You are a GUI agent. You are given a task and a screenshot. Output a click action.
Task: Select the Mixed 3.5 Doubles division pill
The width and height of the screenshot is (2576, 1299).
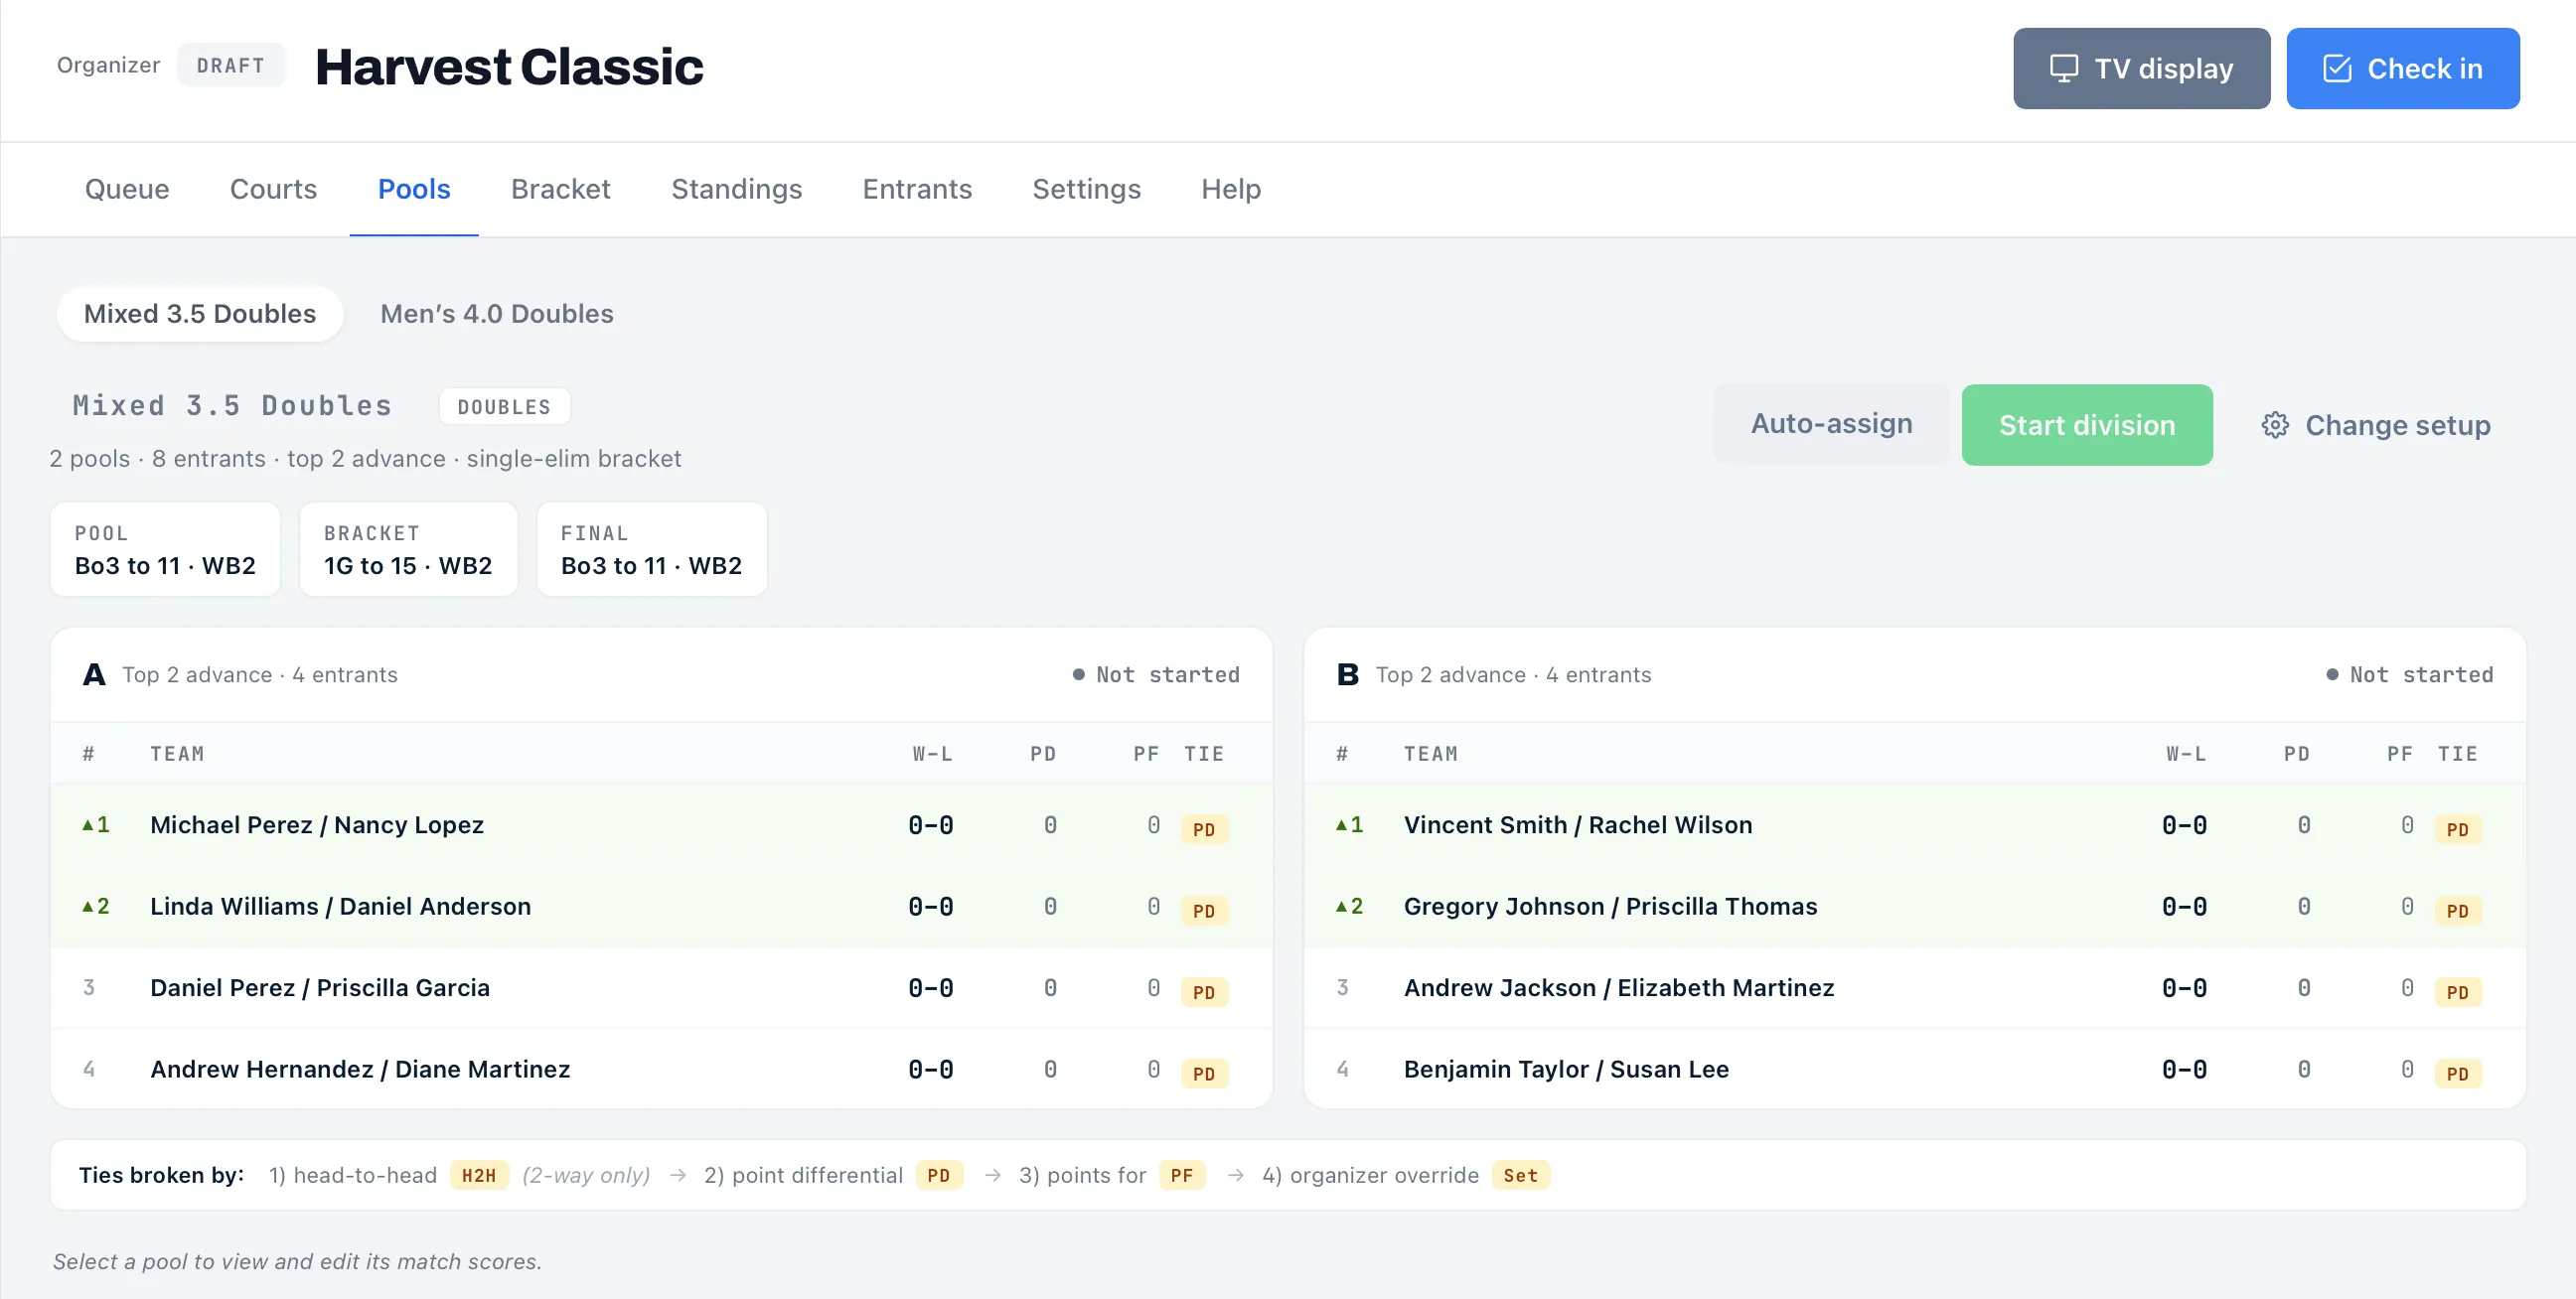point(200,314)
